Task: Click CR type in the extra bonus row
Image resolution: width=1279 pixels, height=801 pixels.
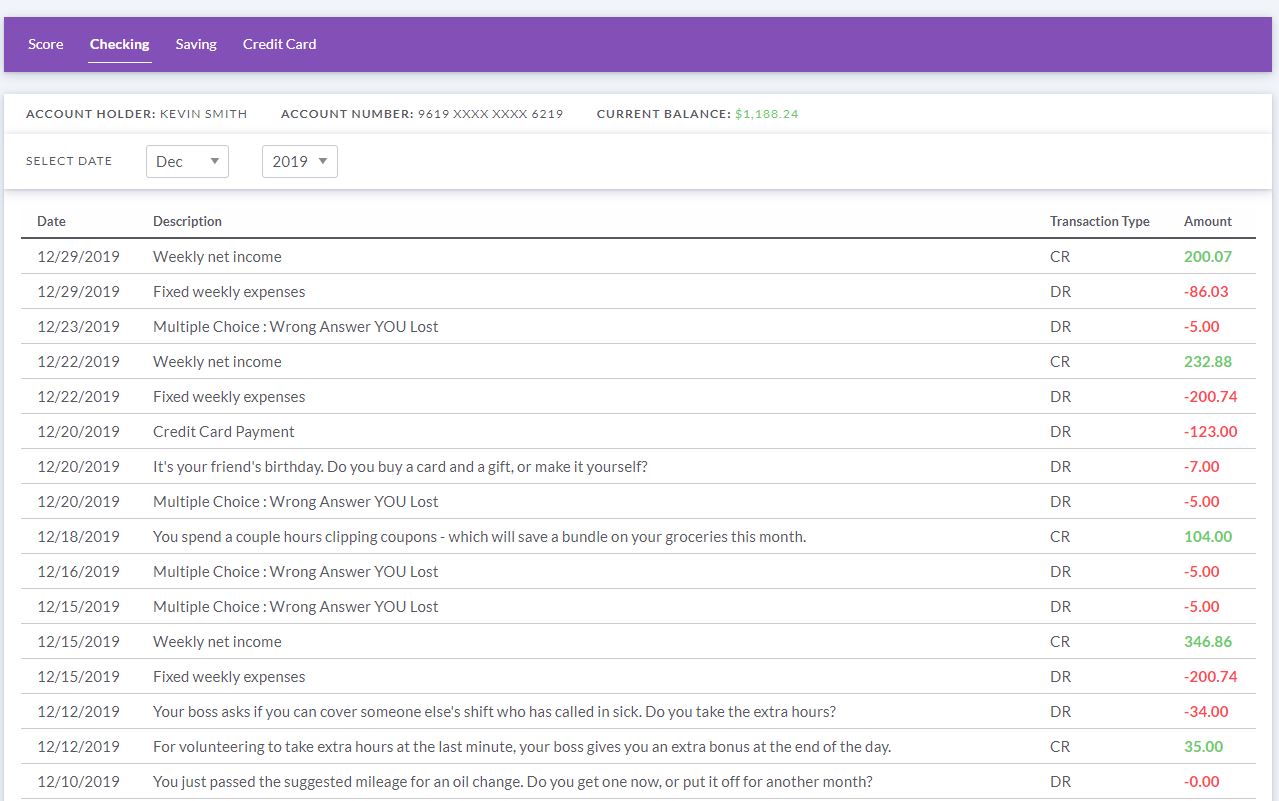Action: pos(1060,746)
